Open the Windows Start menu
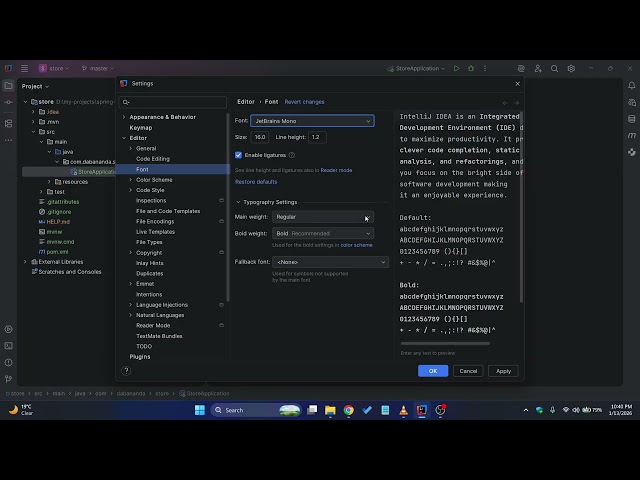The height and width of the screenshot is (480, 640). click(200, 410)
